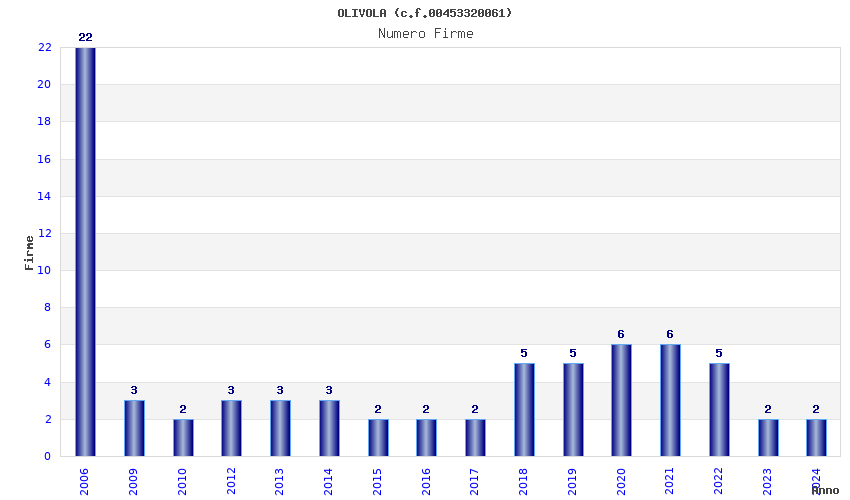Click the y-axis tick label '0'
The image size is (850, 500).
pos(48,457)
